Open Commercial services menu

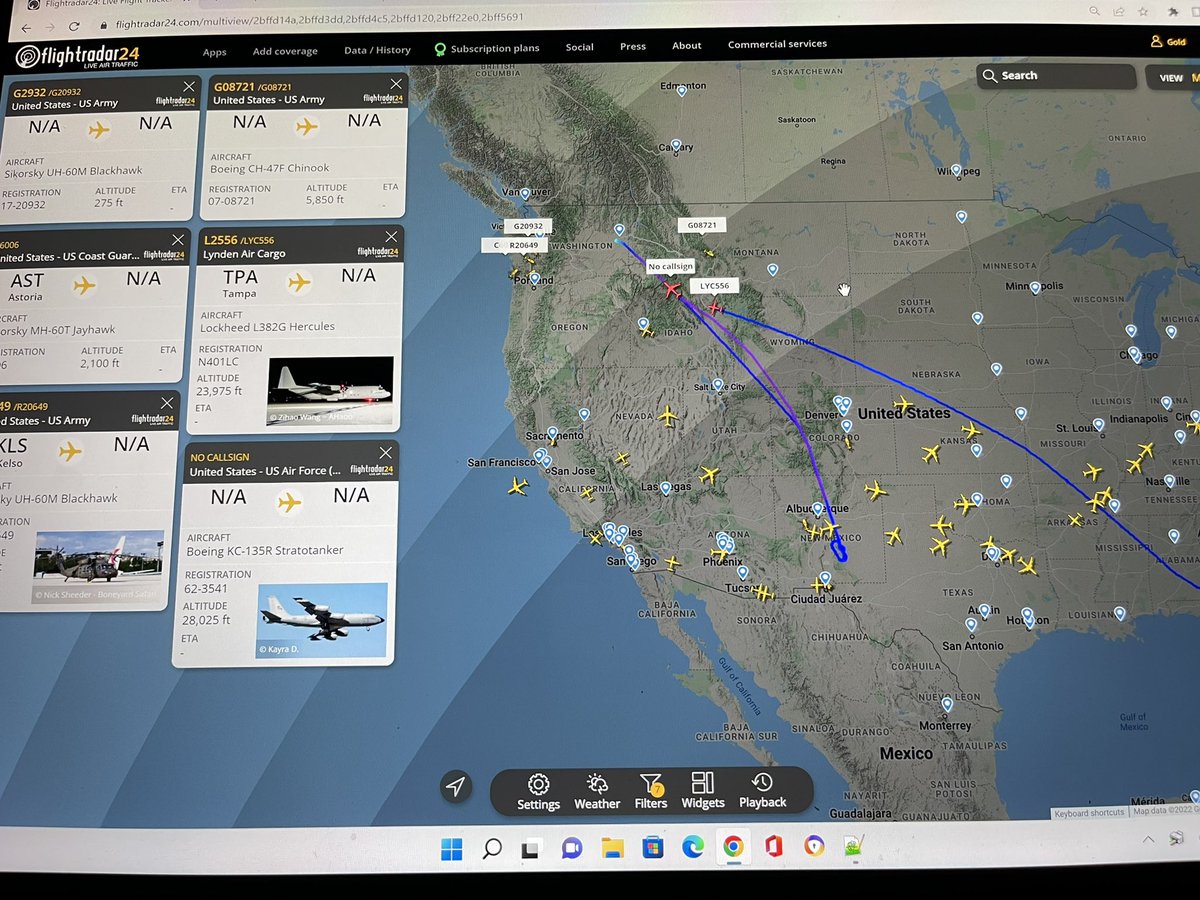(x=777, y=44)
